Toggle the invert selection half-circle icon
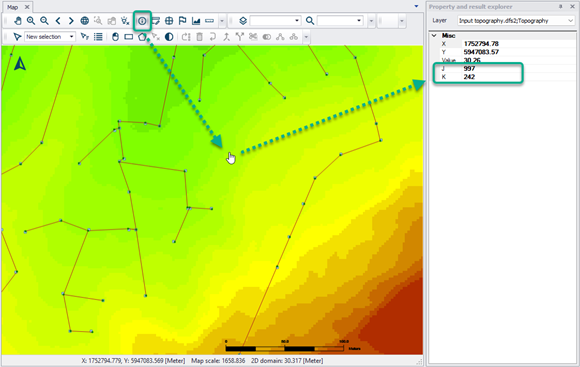This screenshot has height=367, width=580. tap(169, 37)
